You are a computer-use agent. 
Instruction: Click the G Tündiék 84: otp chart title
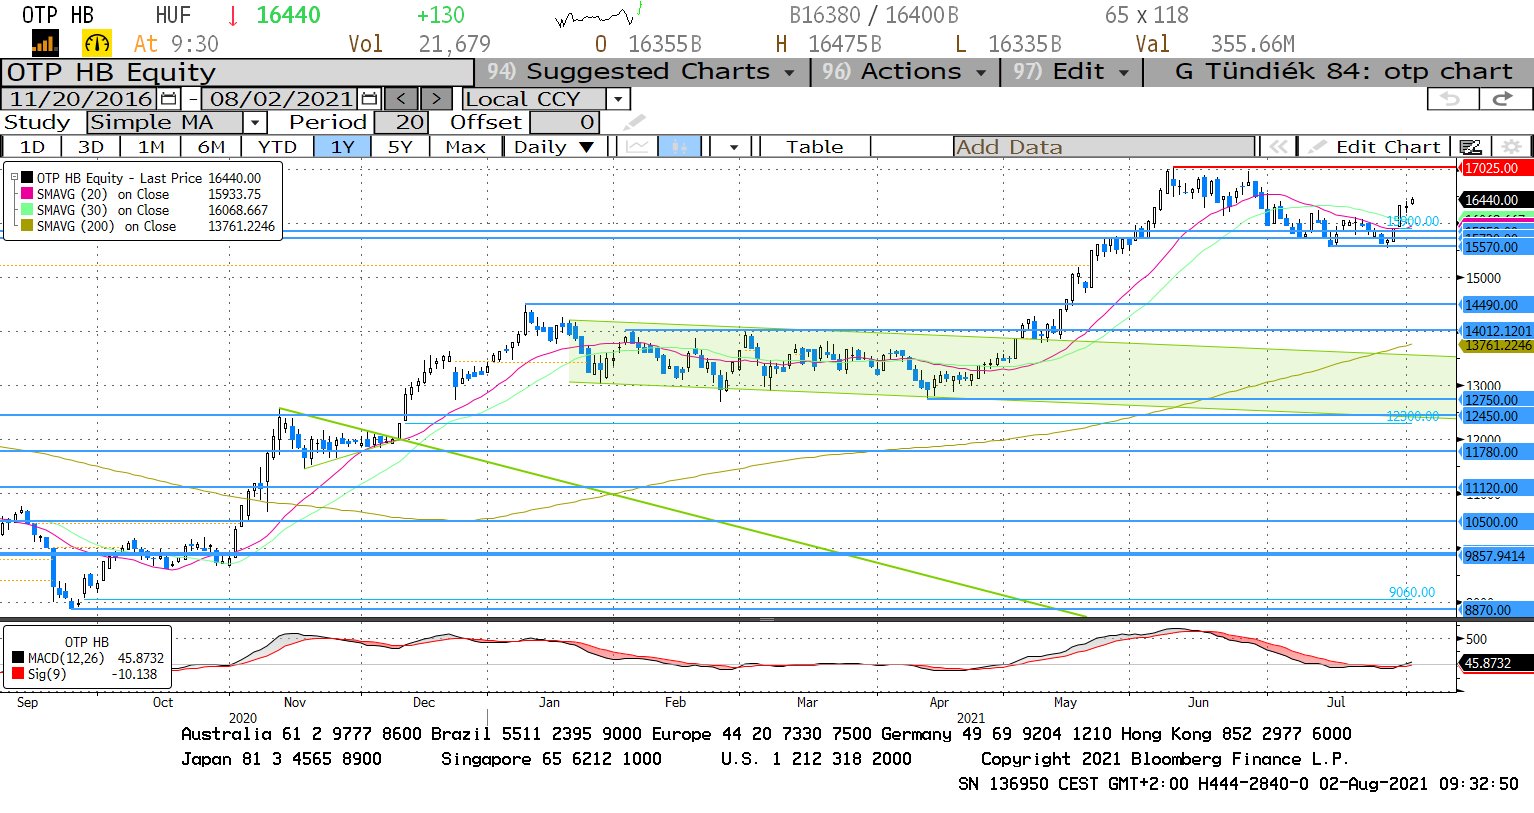tap(1343, 72)
